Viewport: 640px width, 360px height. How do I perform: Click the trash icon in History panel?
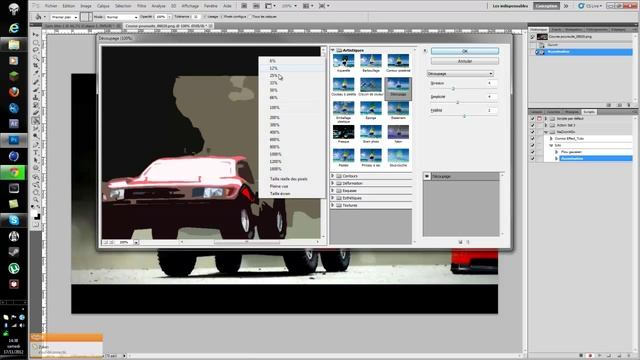coord(629,105)
